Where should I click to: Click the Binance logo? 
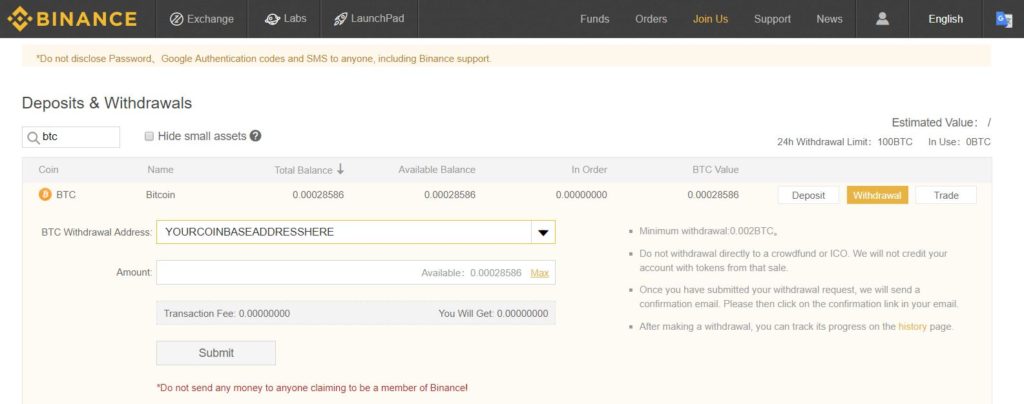click(x=72, y=19)
